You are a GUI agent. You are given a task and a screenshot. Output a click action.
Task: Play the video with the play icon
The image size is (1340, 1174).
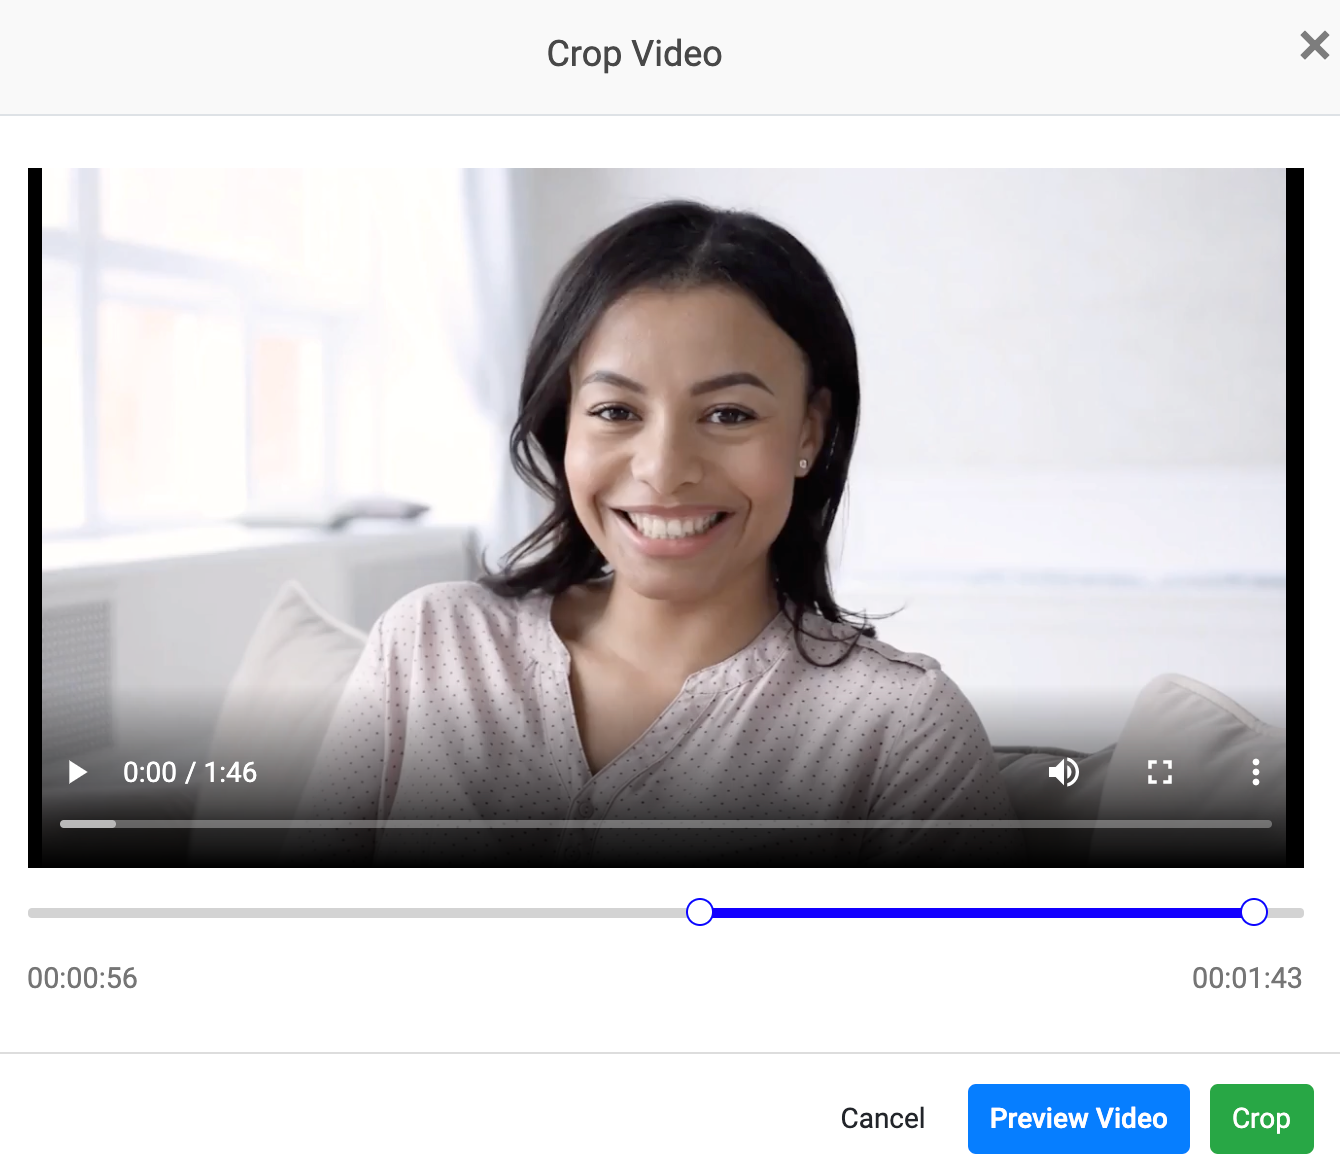click(77, 772)
